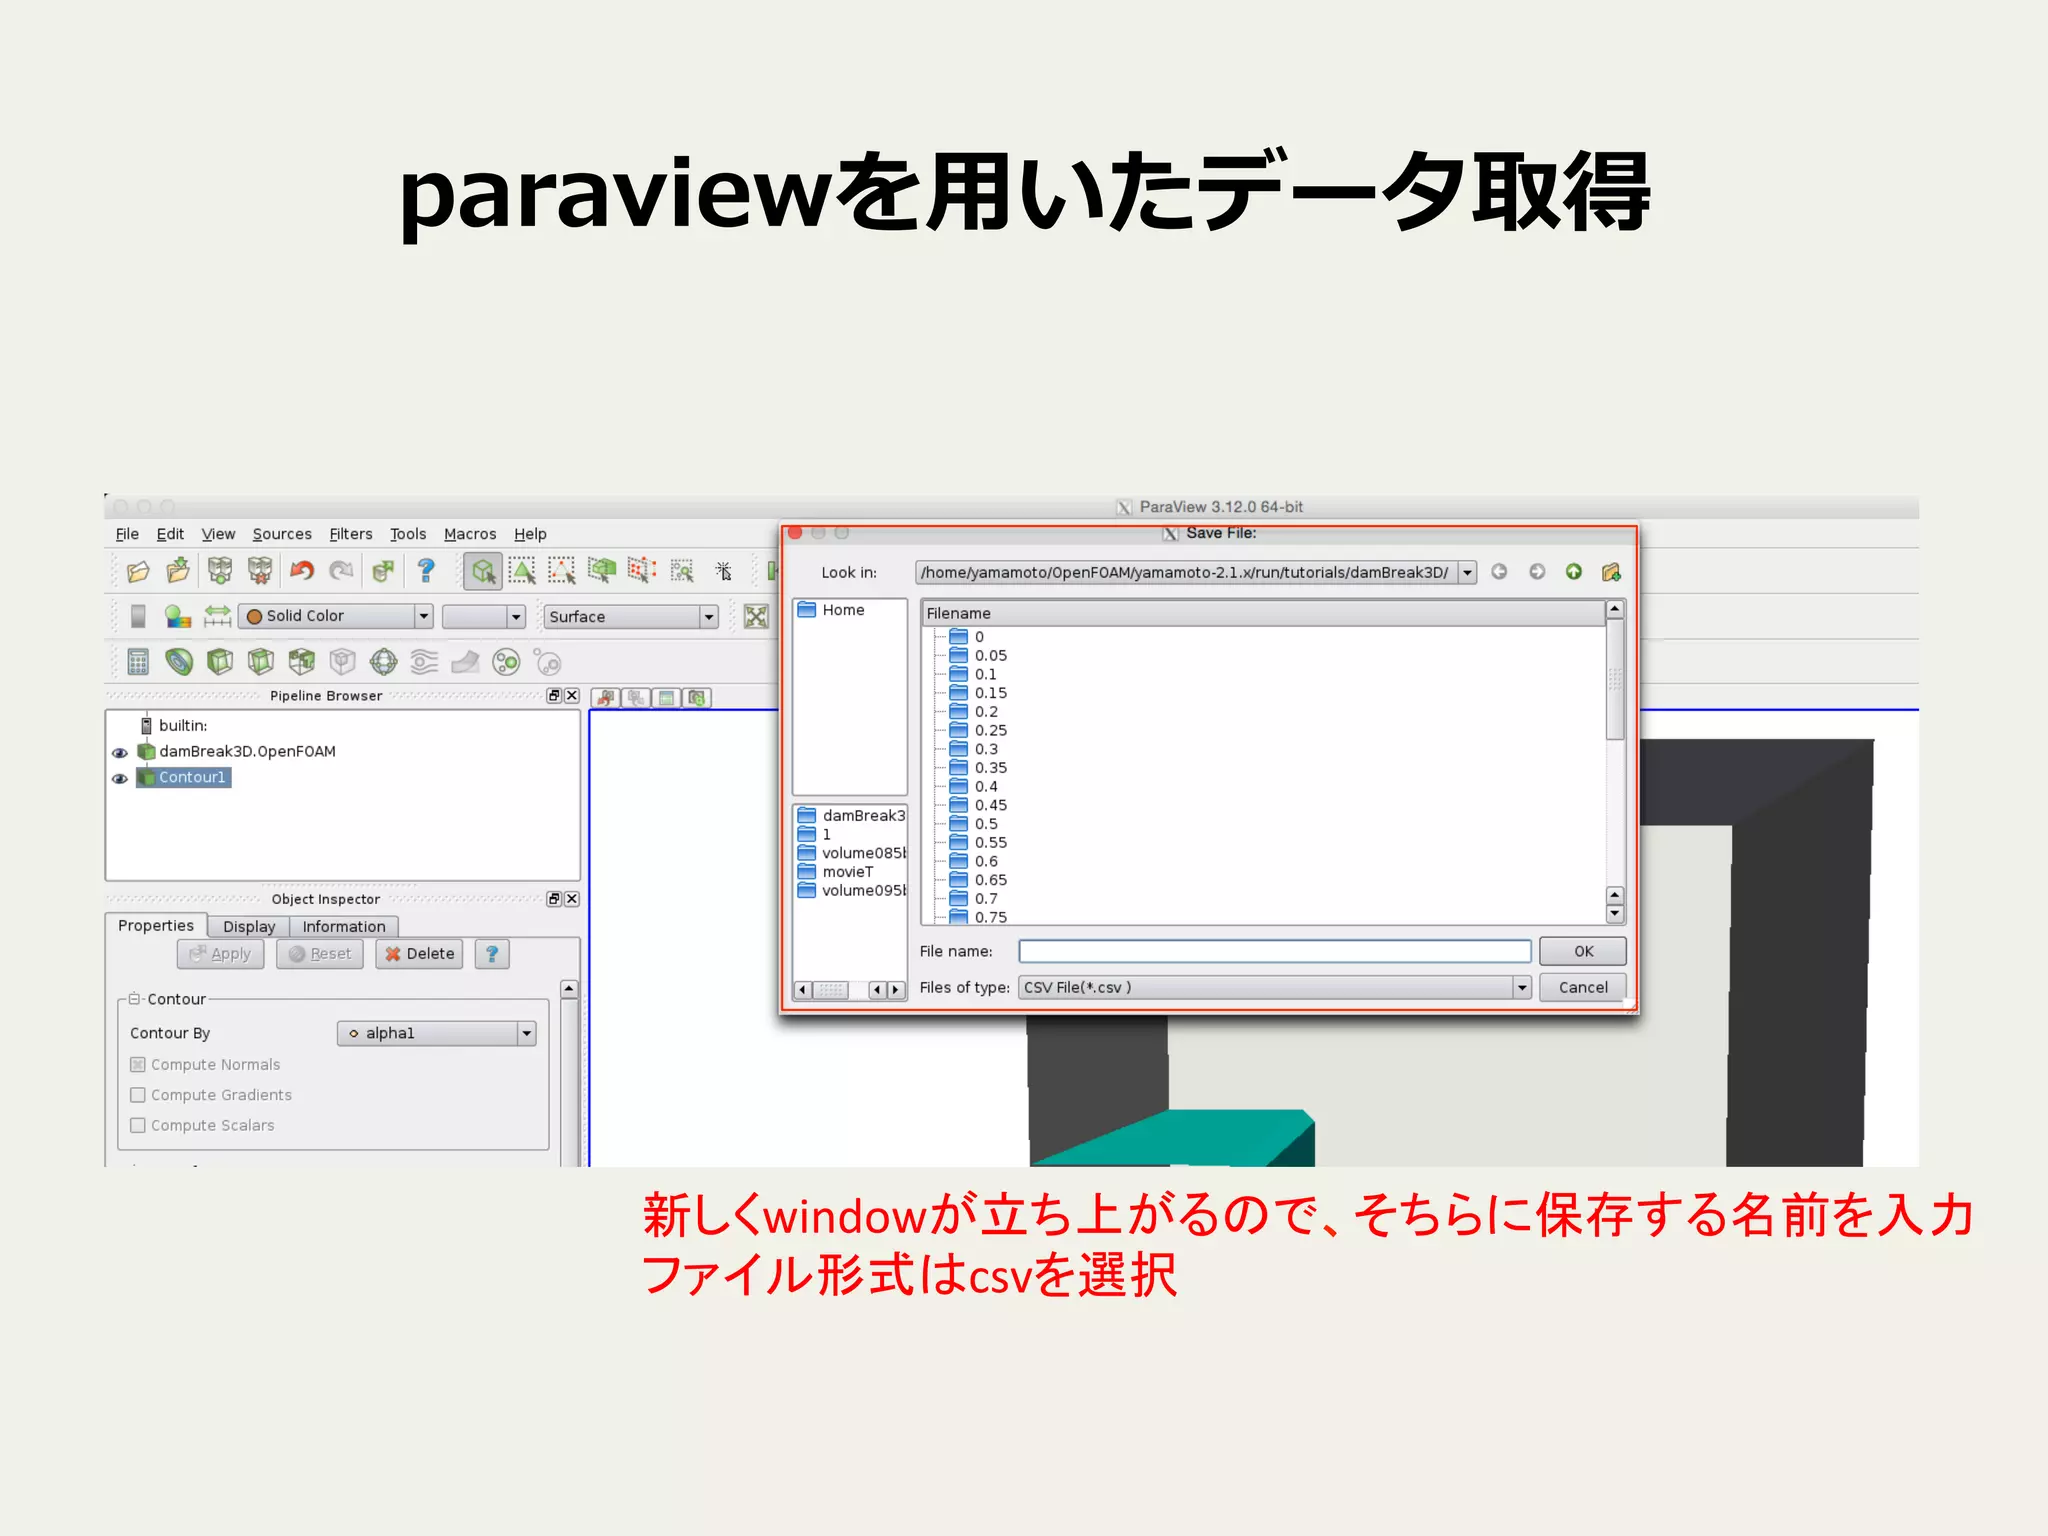Click the gray Redo arrow icon

[x=342, y=571]
